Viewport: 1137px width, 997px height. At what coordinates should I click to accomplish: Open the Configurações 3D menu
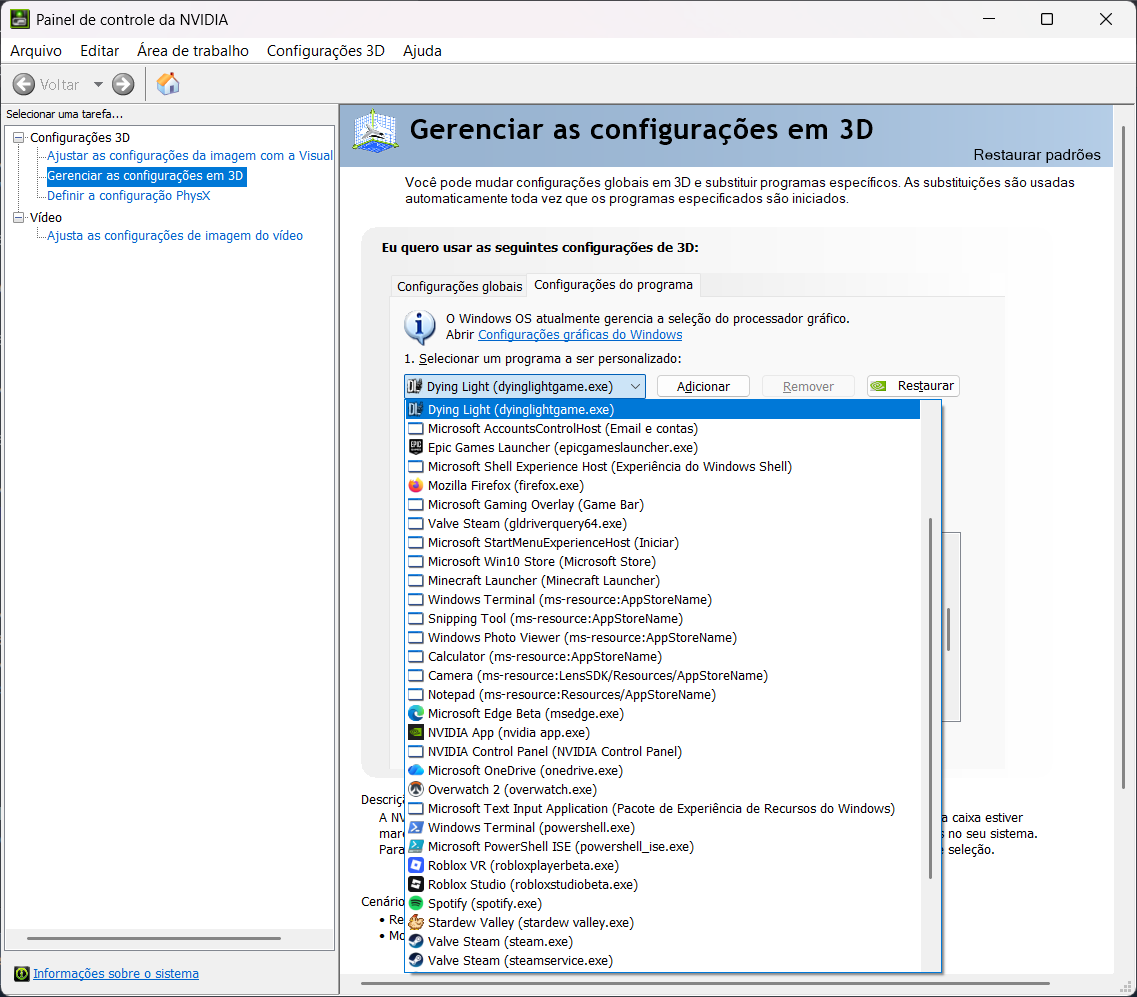click(326, 51)
